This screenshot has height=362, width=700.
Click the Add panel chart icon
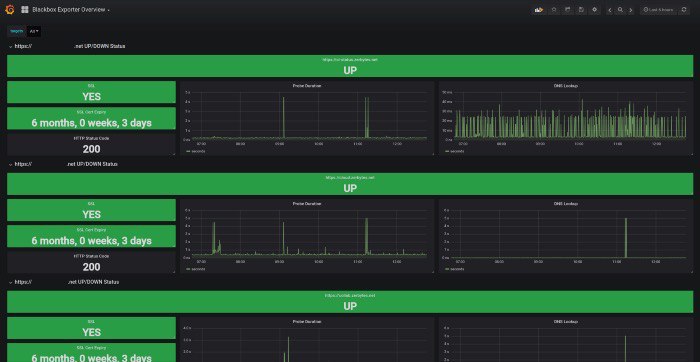tap(539, 9)
